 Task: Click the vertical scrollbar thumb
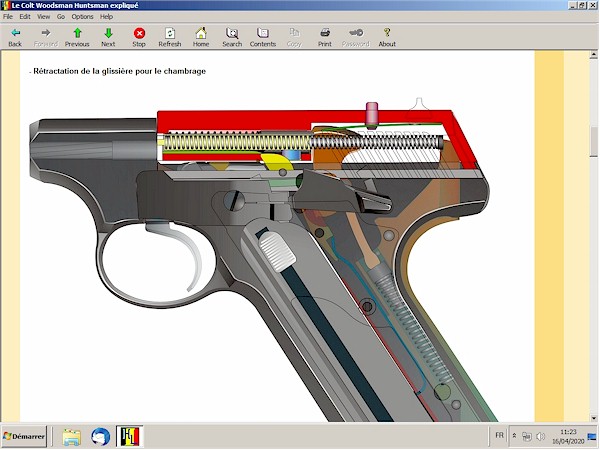(x=593, y=142)
